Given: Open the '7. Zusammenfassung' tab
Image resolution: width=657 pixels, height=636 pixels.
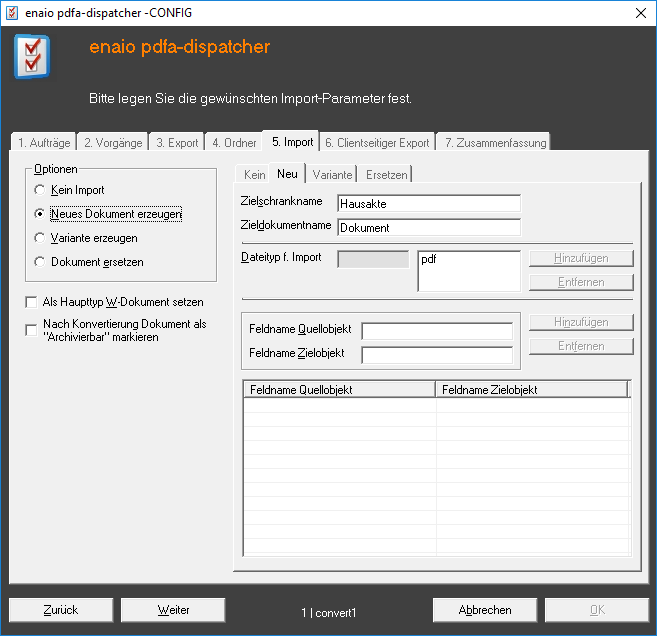Looking at the screenshot, I should click(496, 143).
